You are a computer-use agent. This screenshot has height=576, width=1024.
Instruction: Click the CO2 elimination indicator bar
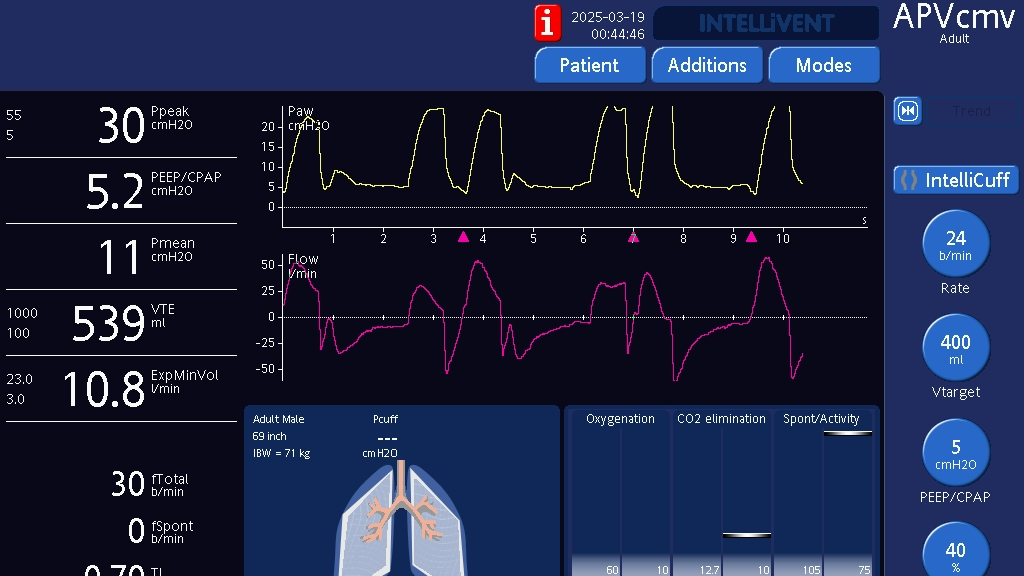tap(721, 495)
